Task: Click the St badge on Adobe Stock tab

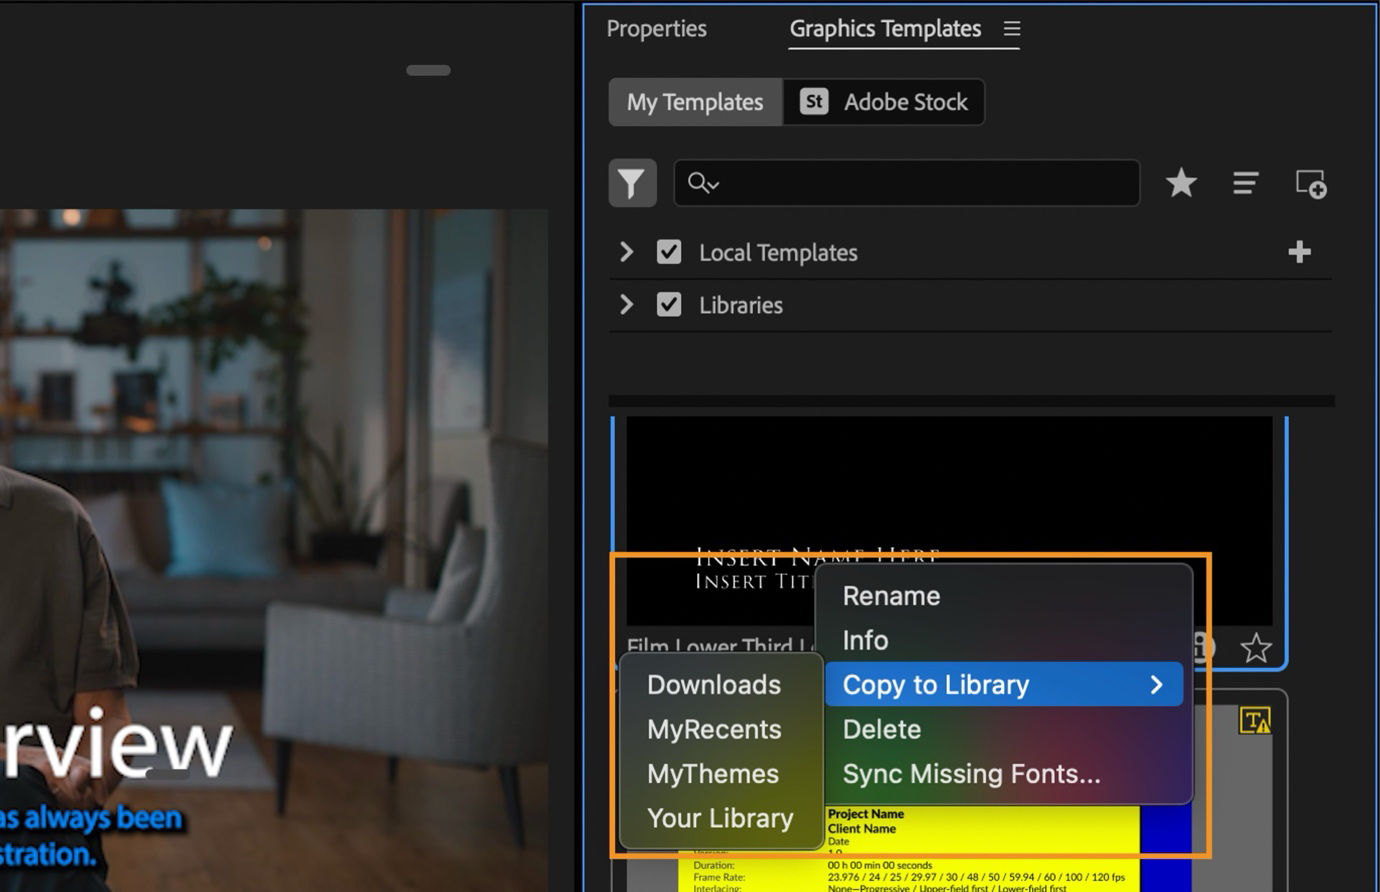Action: pos(813,101)
